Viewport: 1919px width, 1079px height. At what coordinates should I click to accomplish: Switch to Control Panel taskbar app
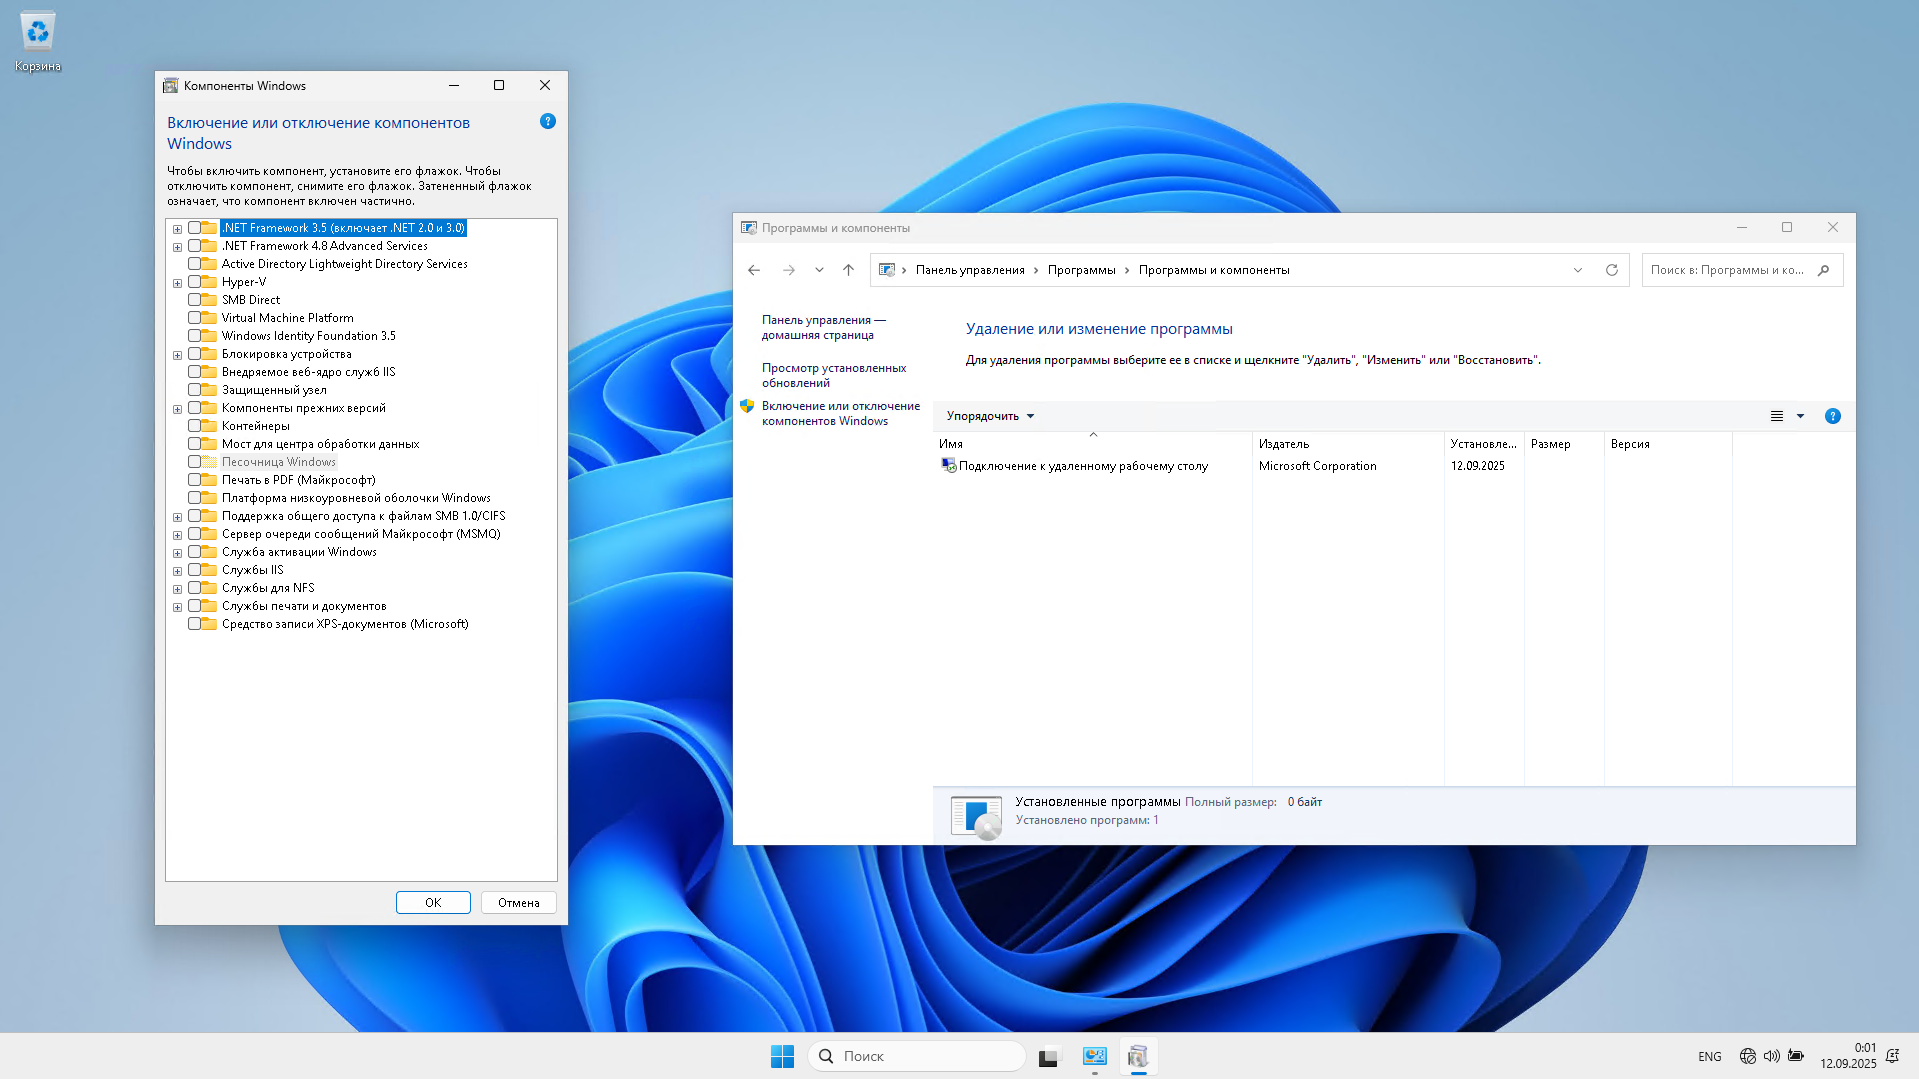point(1095,1056)
